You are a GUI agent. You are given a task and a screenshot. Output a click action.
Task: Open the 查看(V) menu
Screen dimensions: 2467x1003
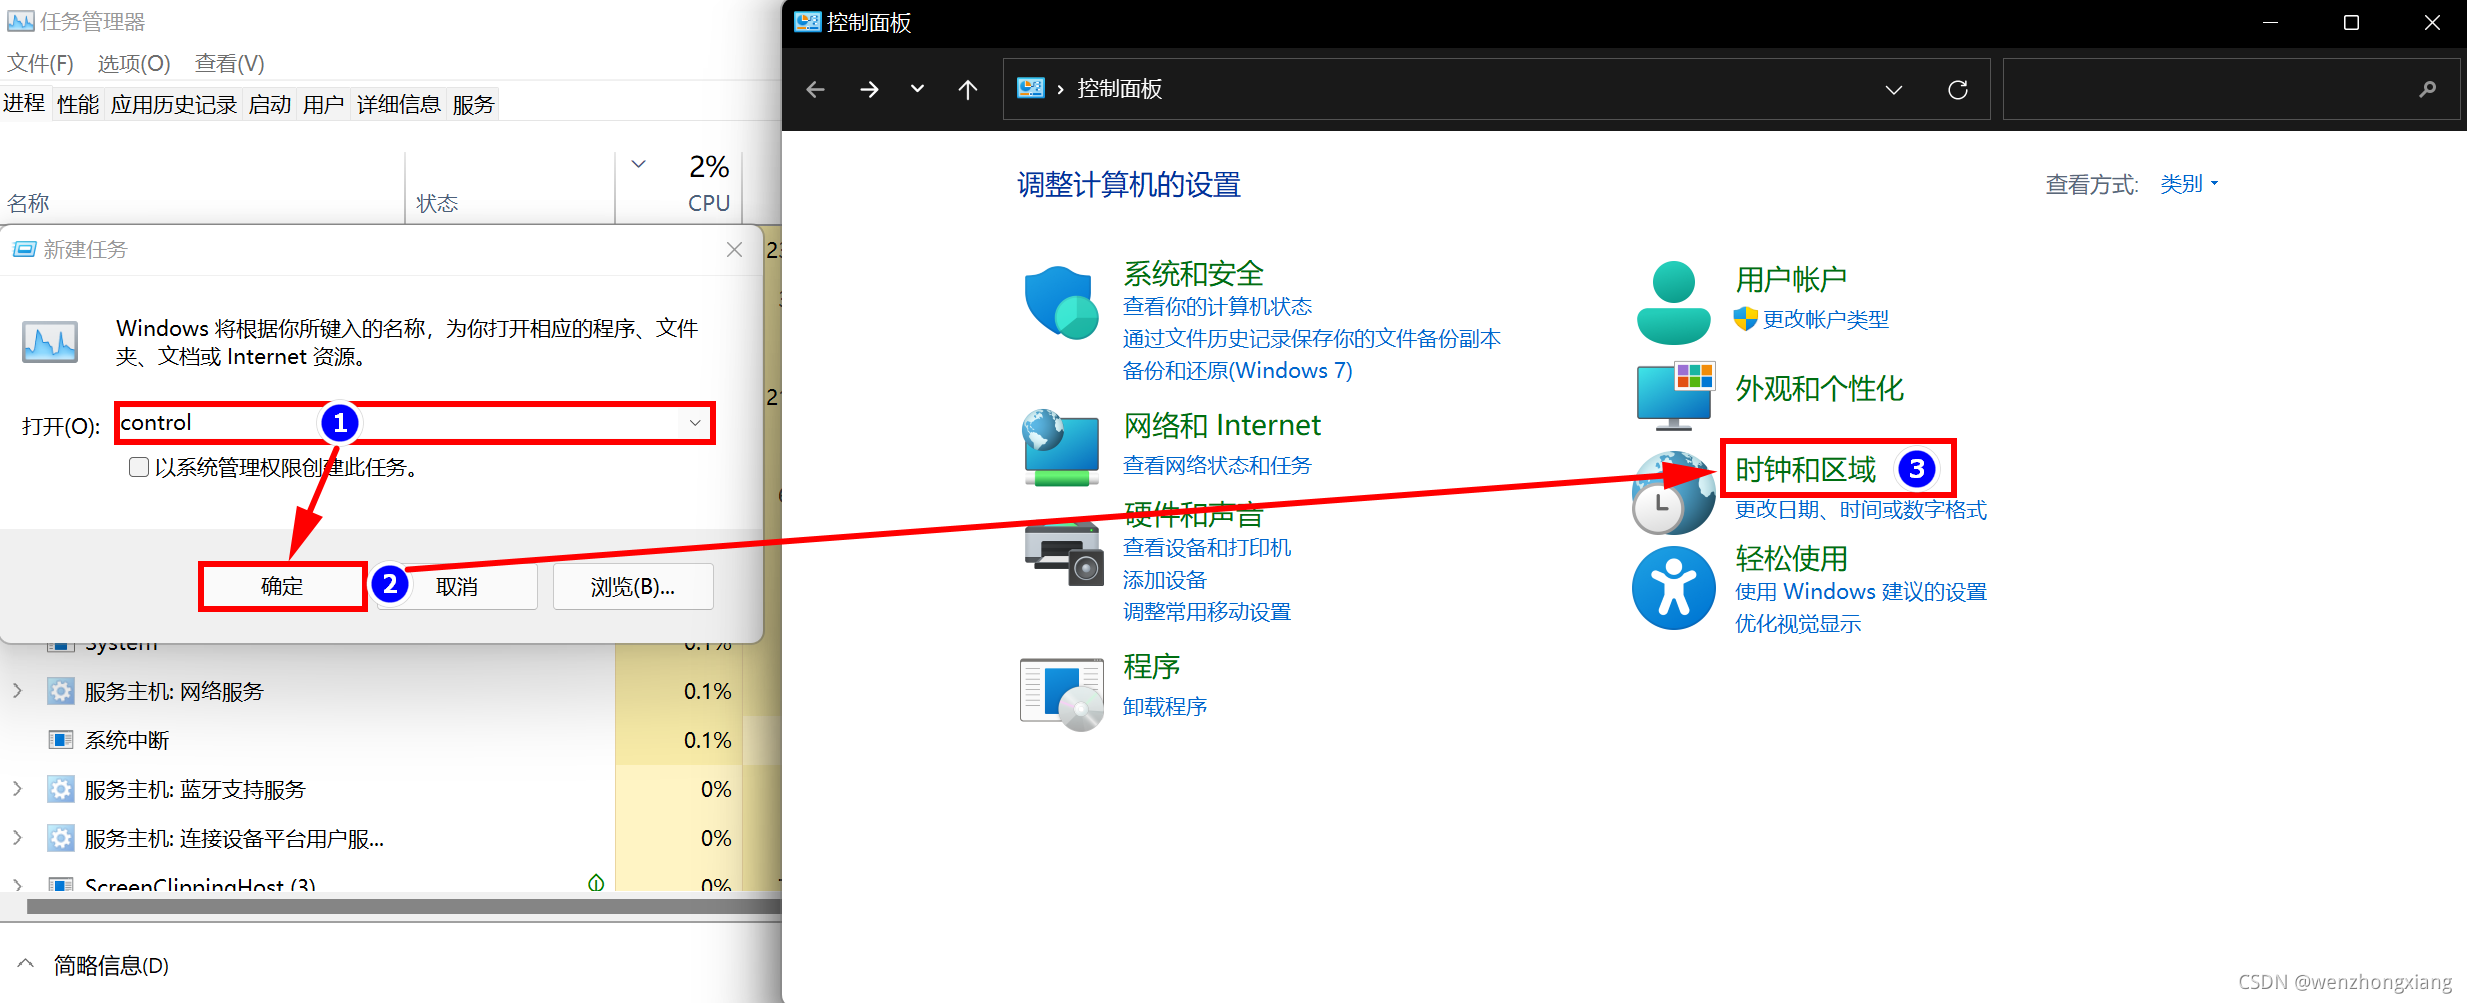(x=229, y=64)
